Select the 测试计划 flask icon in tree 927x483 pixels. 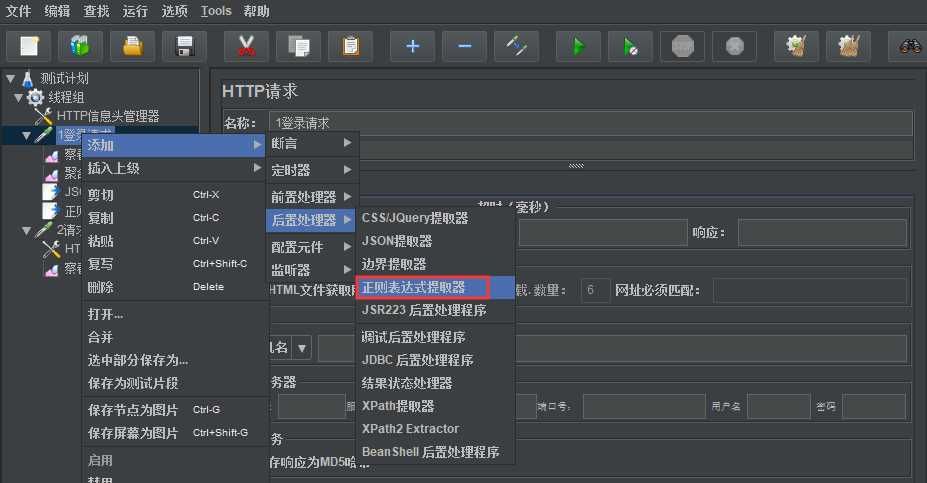28,79
